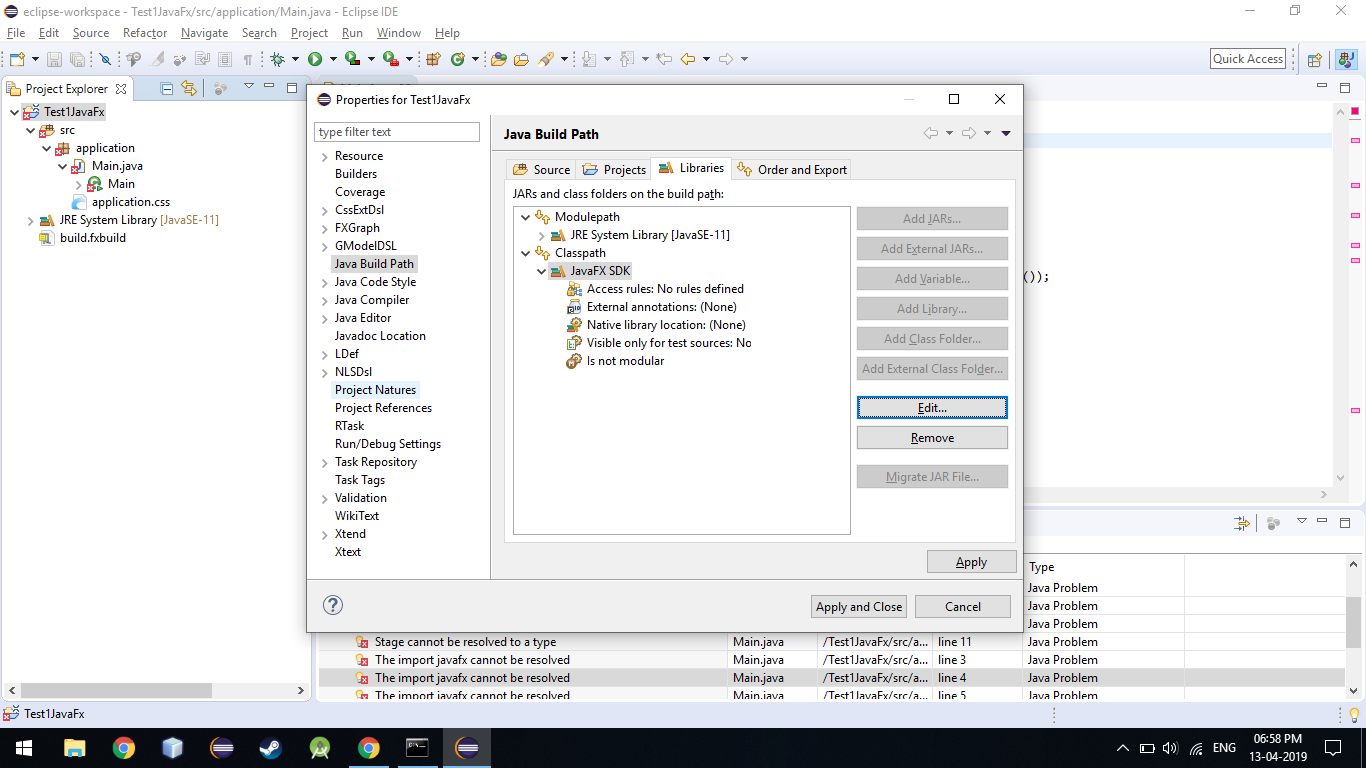Click Remove to delete JavaFX SDK library
Viewport: 1366px width, 768px height.
(932, 438)
